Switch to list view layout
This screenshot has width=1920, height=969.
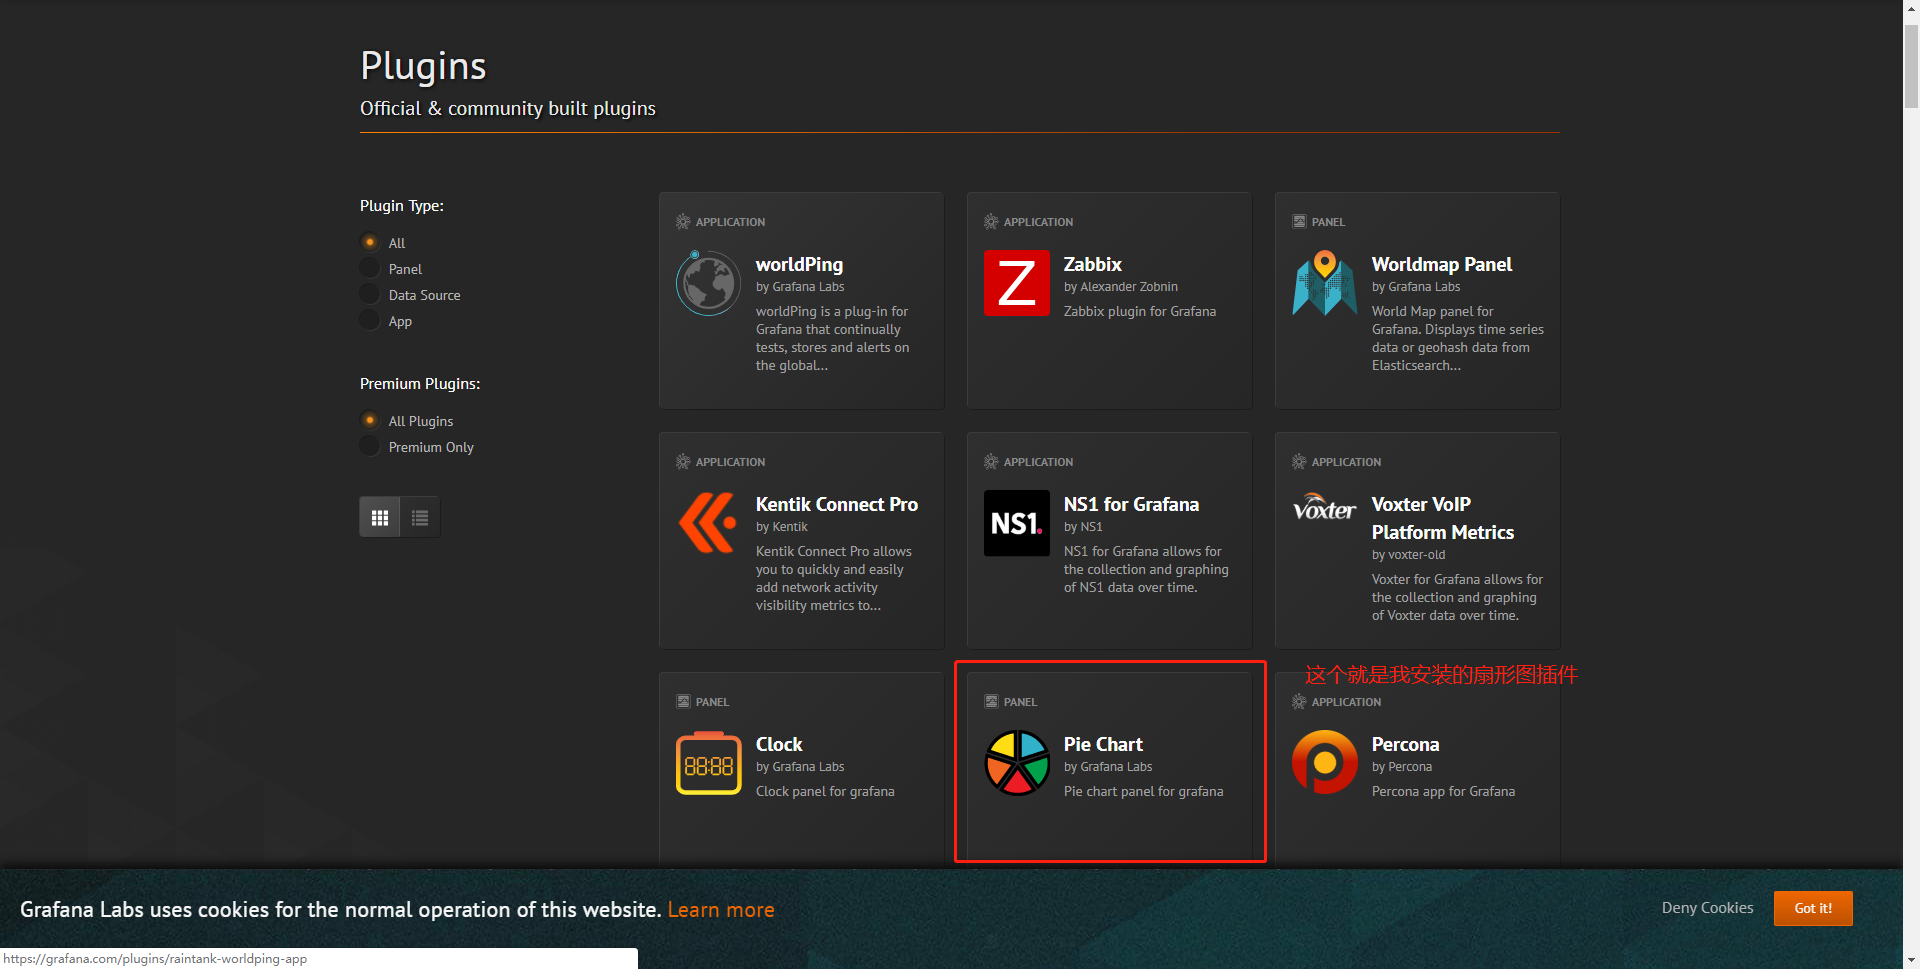[420, 517]
